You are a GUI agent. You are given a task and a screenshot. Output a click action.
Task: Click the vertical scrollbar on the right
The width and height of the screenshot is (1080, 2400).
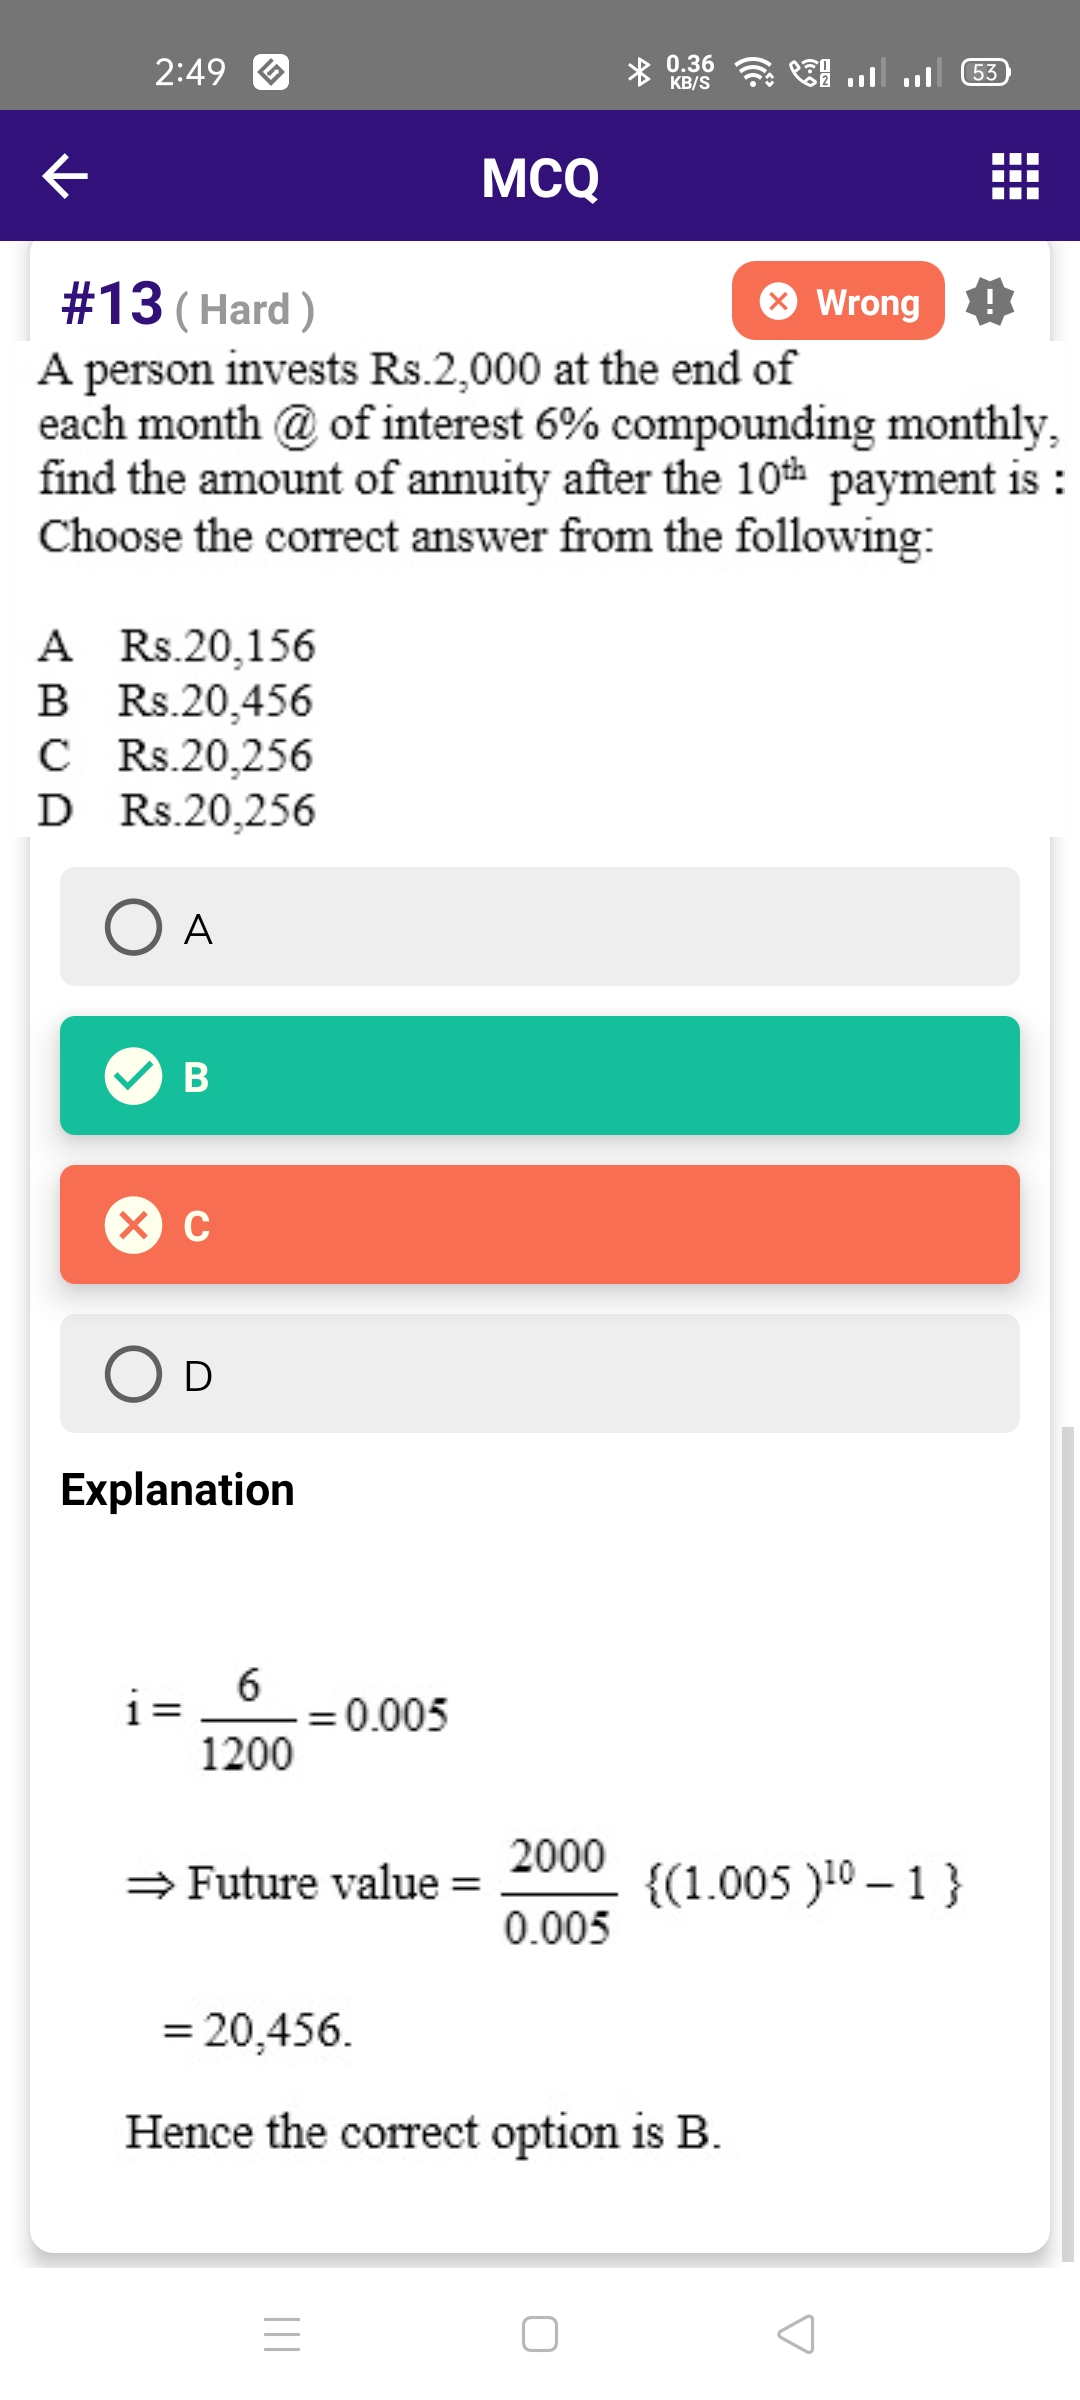[x=1067, y=1843]
